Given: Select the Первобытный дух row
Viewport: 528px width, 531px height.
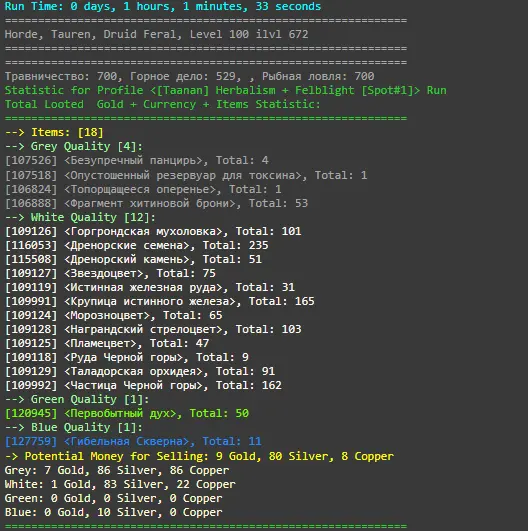Looking at the screenshot, I should (127, 413).
